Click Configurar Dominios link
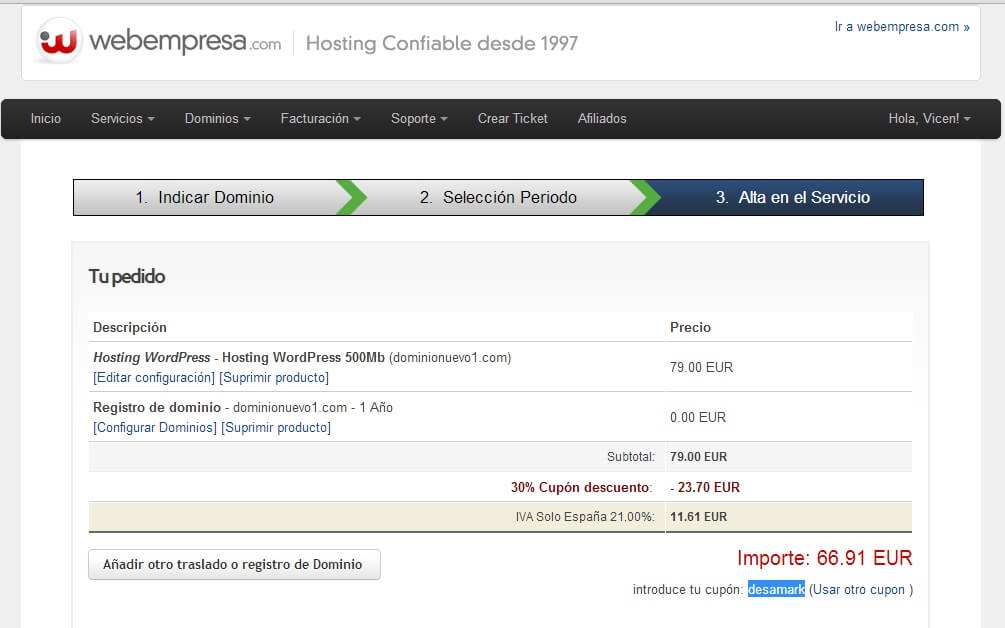The height and width of the screenshot is (628, 1005). [x=155, y=427]
